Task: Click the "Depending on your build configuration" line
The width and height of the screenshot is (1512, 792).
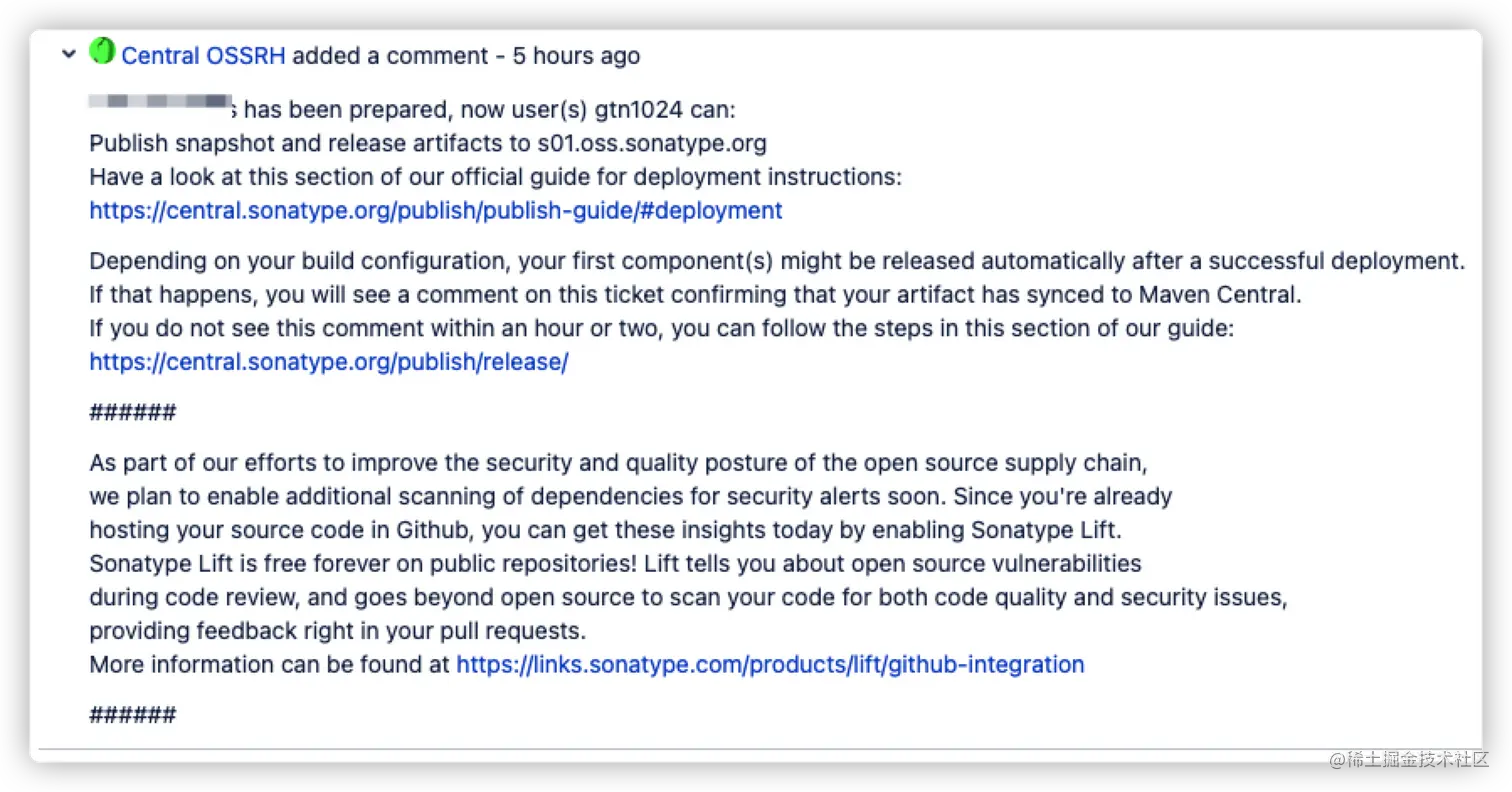Action: pos(776,262)
